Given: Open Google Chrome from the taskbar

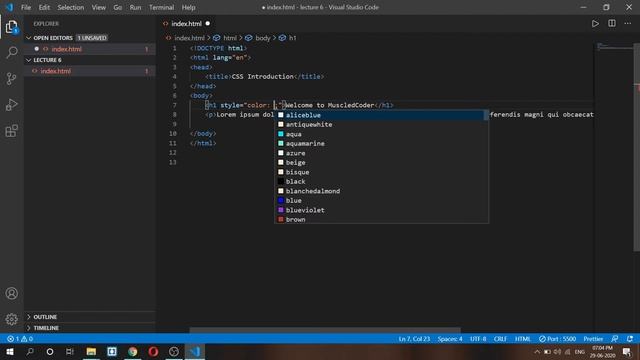Looking at the screenshot, I should coord(133,351).
